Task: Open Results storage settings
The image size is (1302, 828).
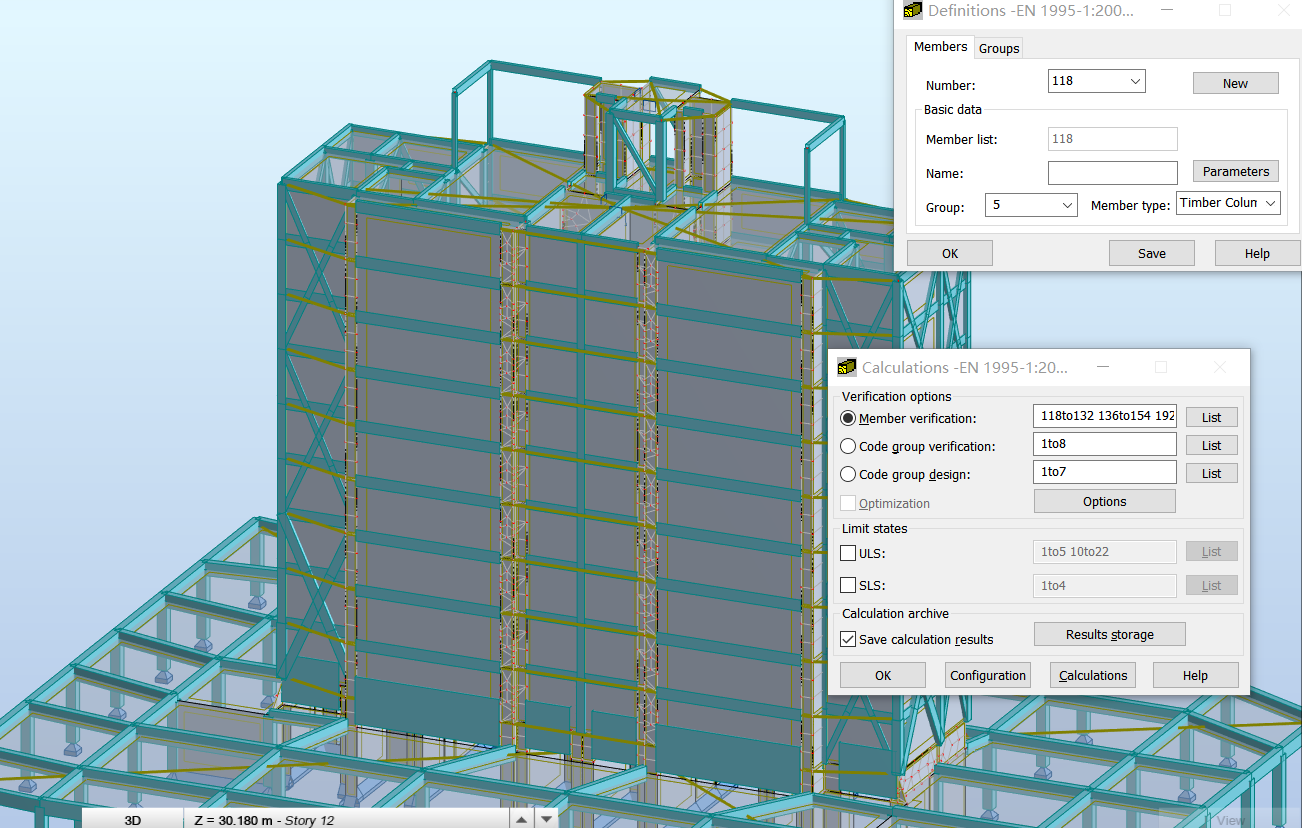Action: [x=1109, y=633]
